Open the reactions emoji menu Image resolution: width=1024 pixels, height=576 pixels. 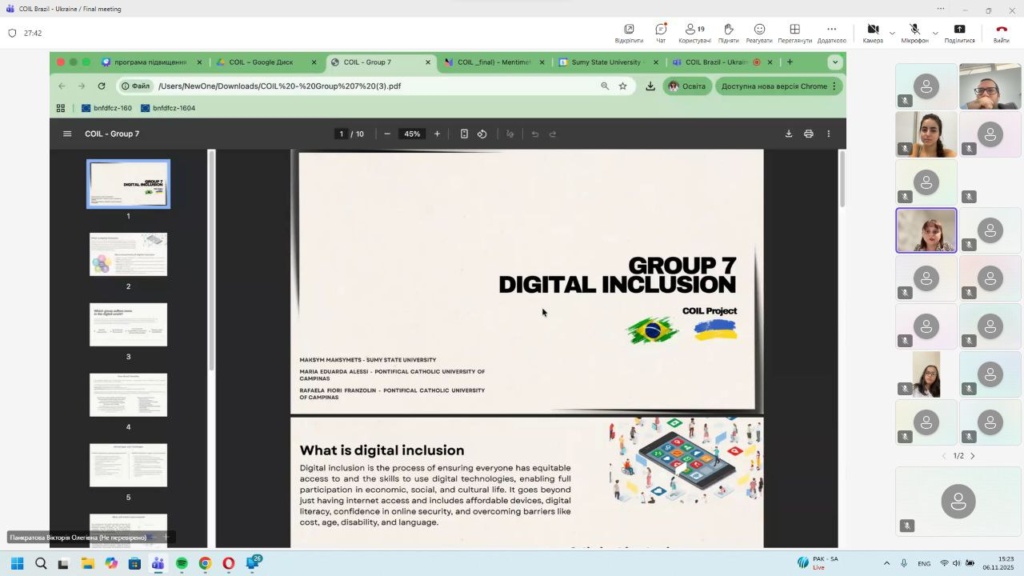(760, 31)
